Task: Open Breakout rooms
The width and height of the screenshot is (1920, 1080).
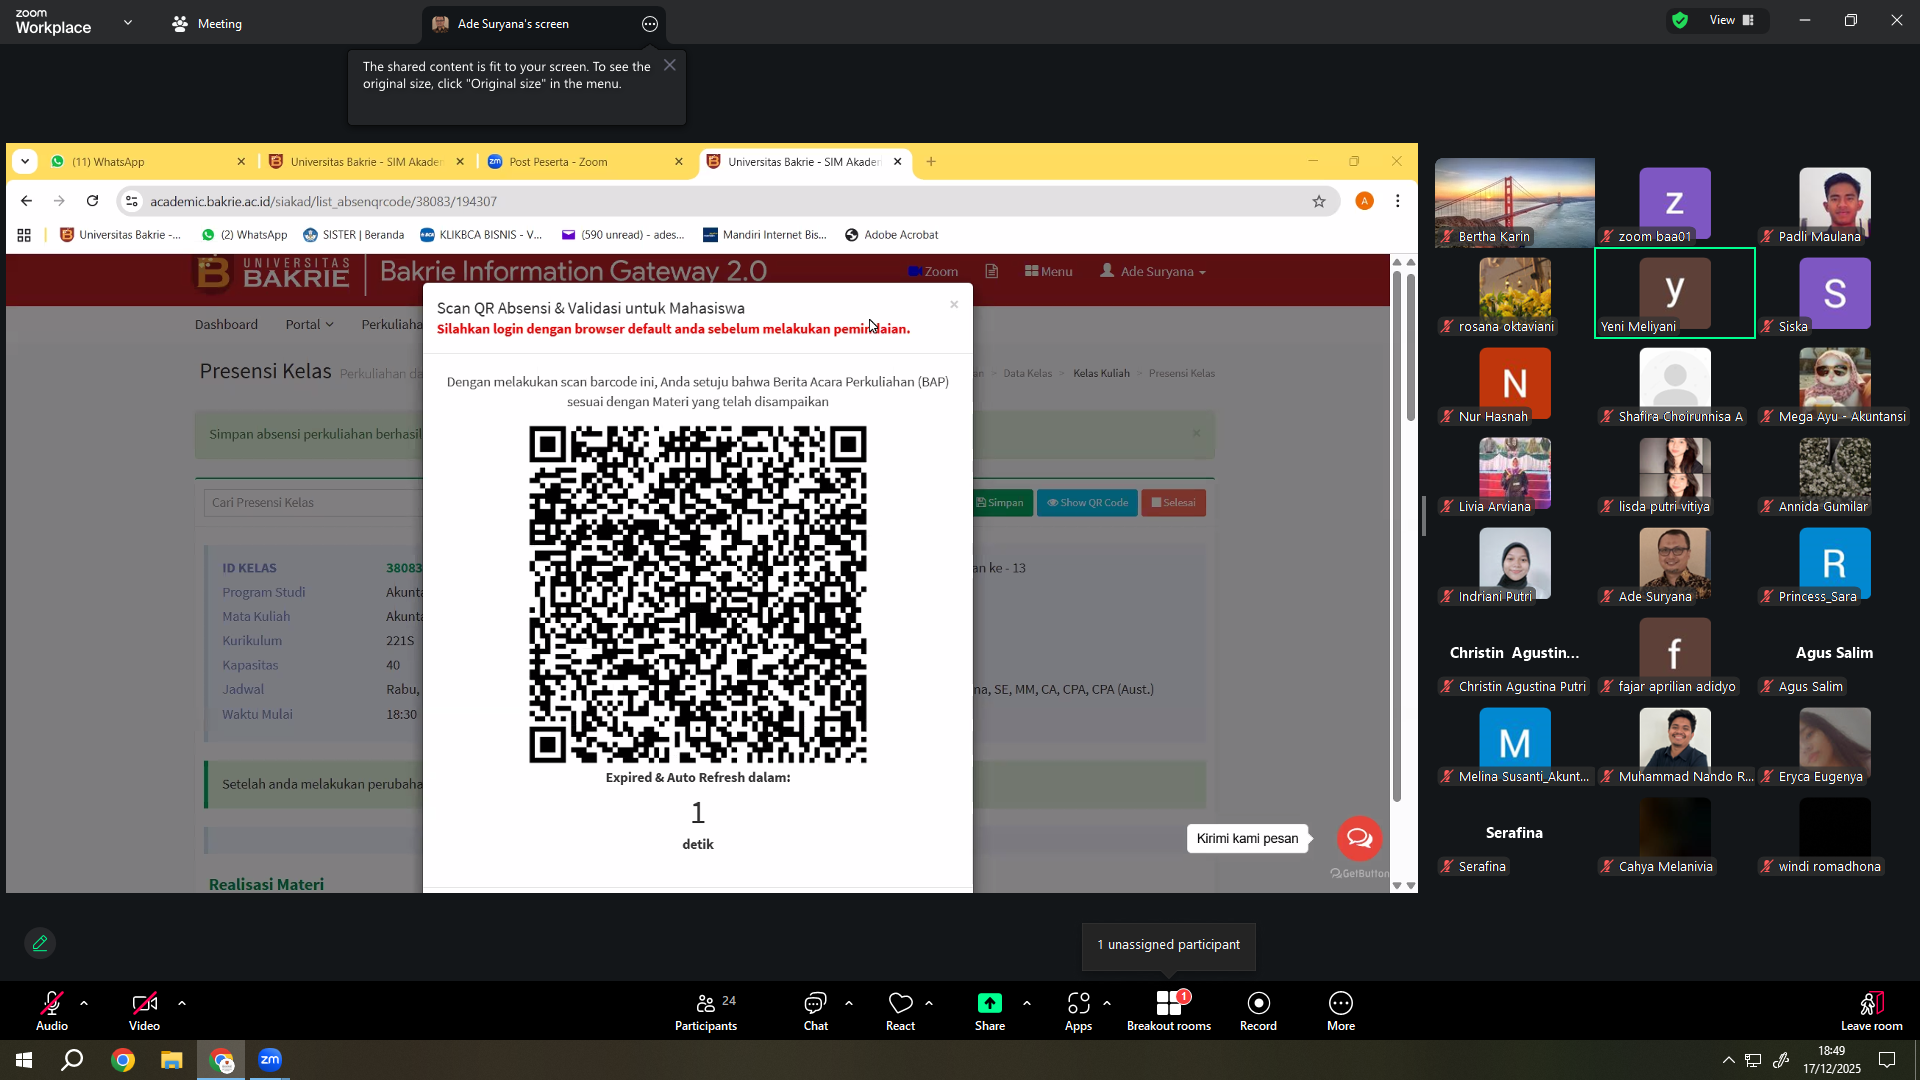Action: 1169,1011
